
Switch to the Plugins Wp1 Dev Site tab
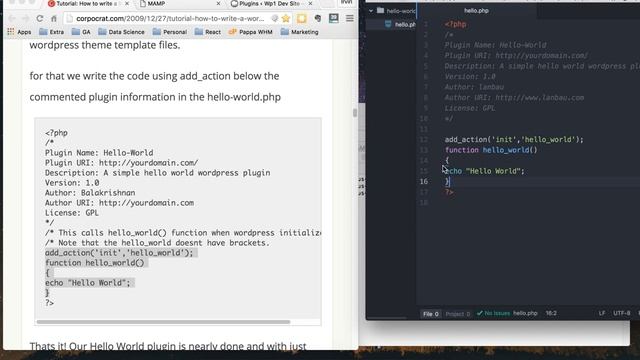269,4
